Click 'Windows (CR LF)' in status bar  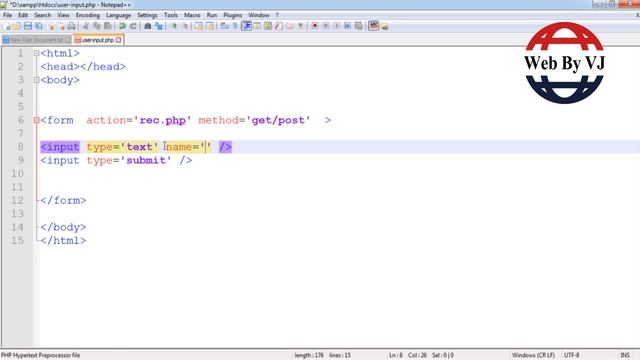point(533,355)
